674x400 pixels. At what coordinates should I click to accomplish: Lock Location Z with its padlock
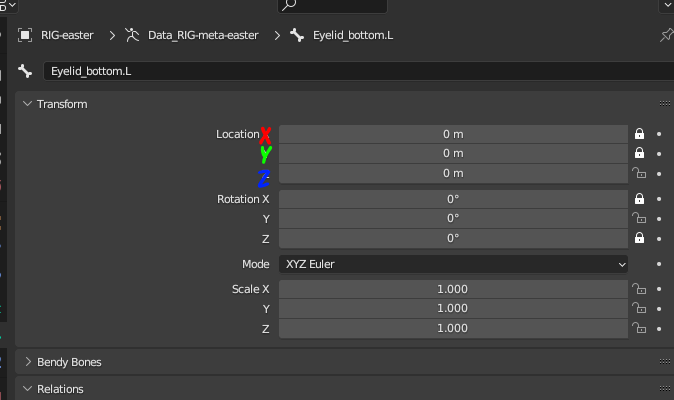pyautogui.click(x=639, y=173)
